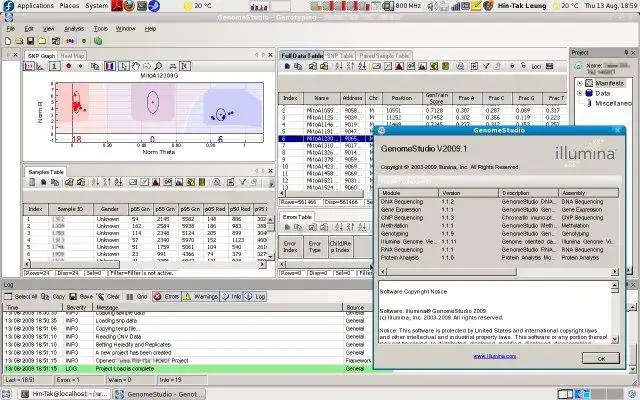This screenshot has width=640, height=400.
Task: Select the magnifier zoom tool in SNP Graph
Action: click(x=158, y=66)
